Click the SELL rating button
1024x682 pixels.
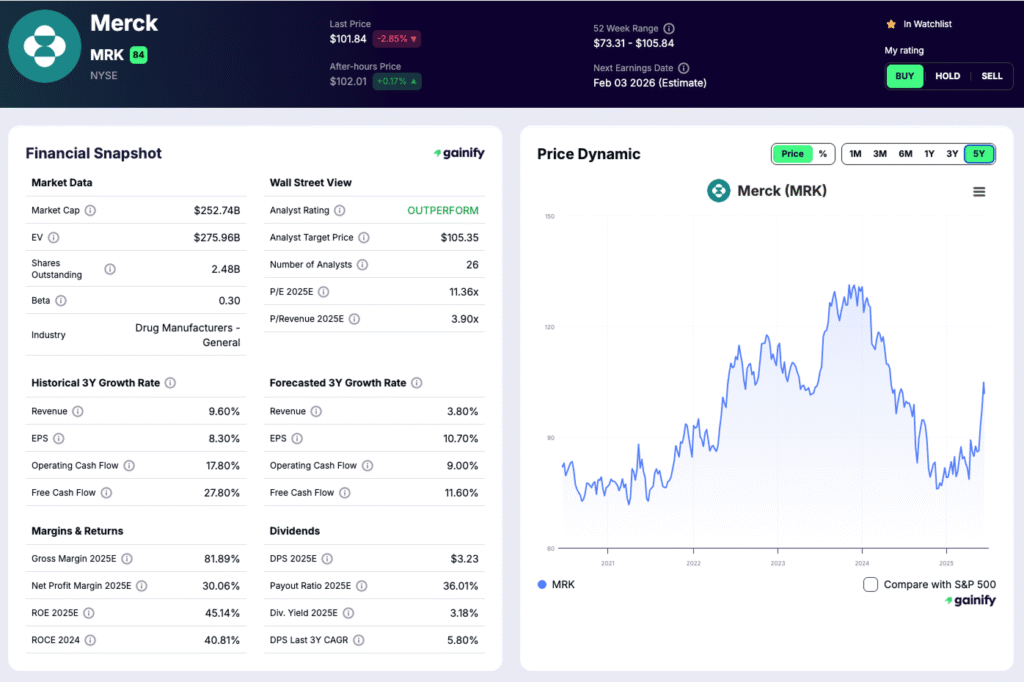(991, 75)
